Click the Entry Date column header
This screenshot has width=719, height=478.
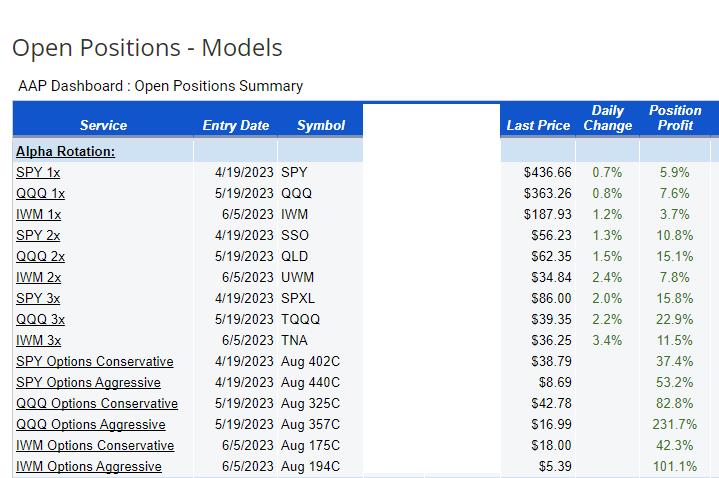click(236, 125)
